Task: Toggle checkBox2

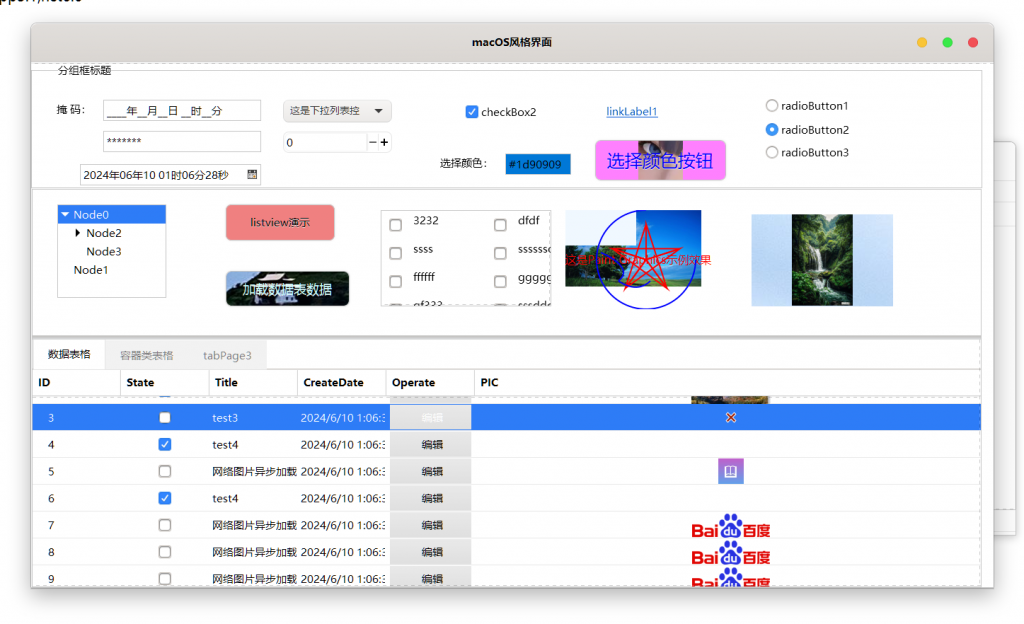Action: coord(472,112)
